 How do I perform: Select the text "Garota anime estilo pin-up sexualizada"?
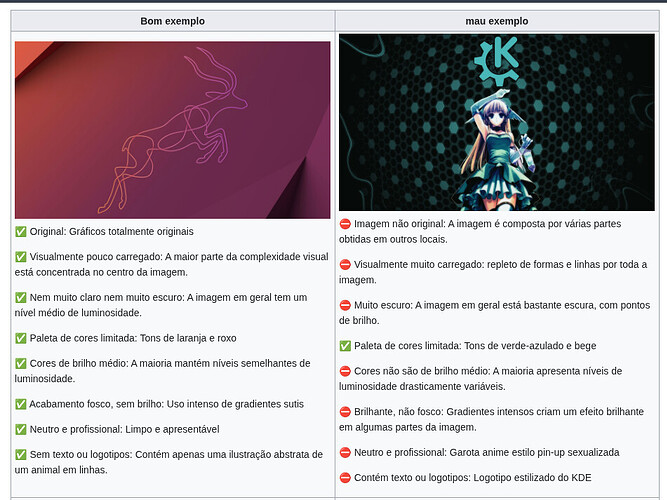(x=534, y=453)
